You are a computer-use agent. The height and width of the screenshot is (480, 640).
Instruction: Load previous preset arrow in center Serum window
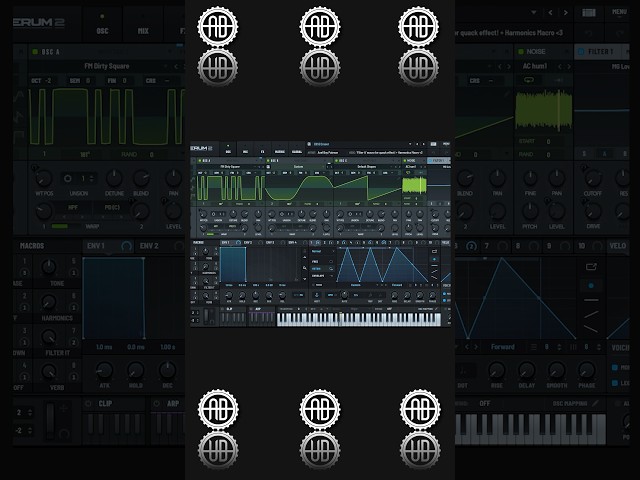[x=417, y=144]
